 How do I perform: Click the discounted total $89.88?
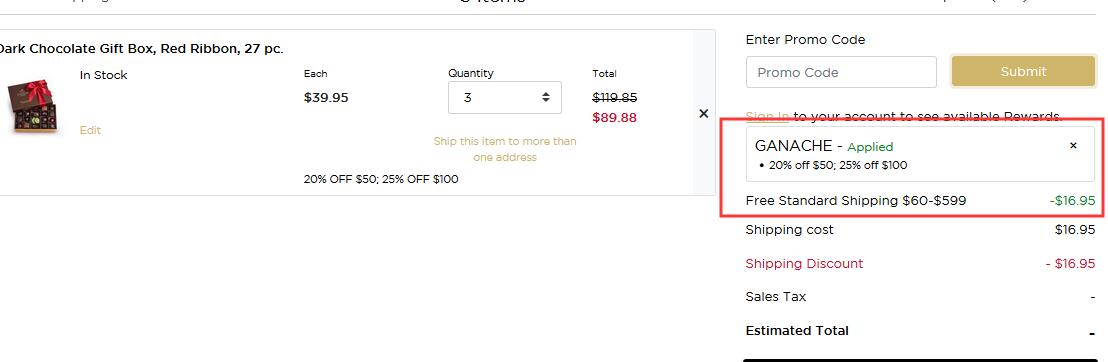[x=614, y=117]
